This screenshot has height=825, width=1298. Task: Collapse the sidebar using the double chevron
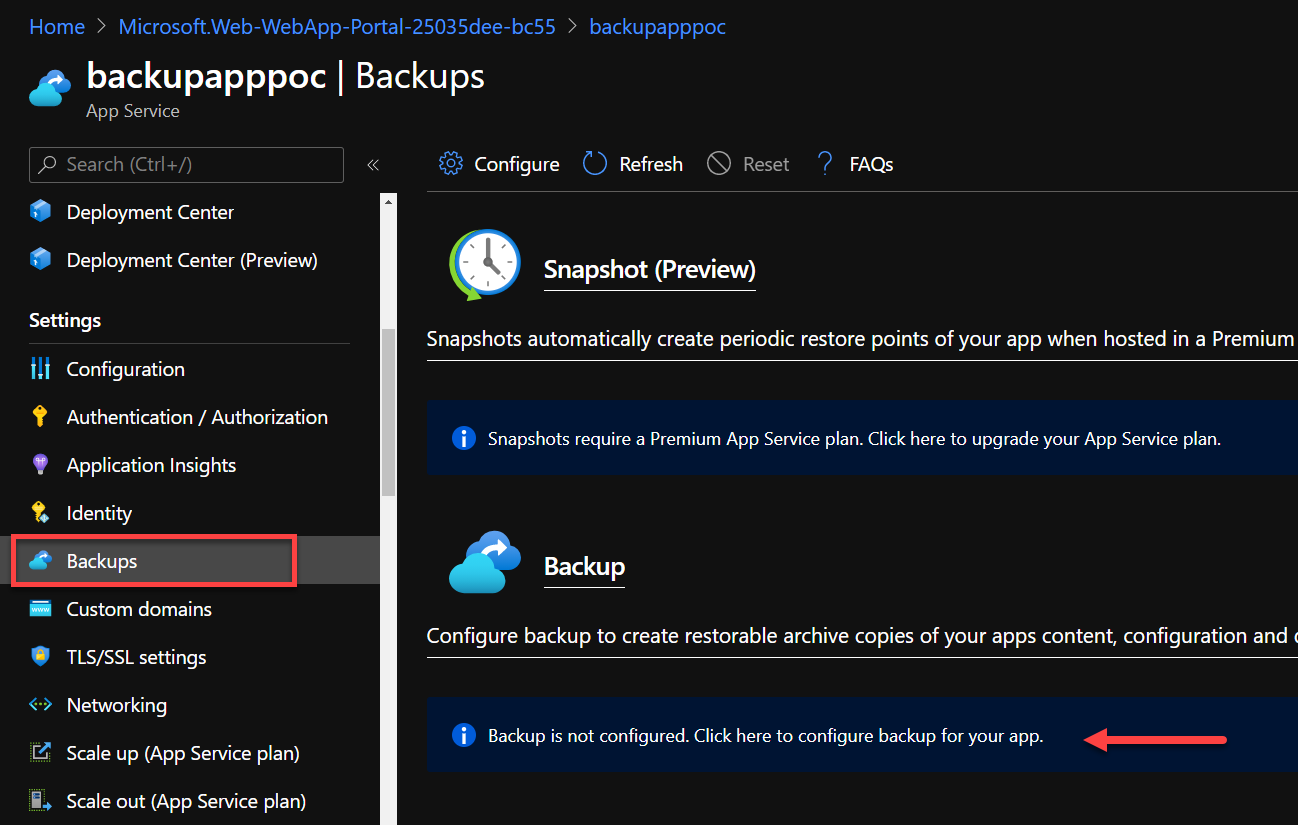372,164
